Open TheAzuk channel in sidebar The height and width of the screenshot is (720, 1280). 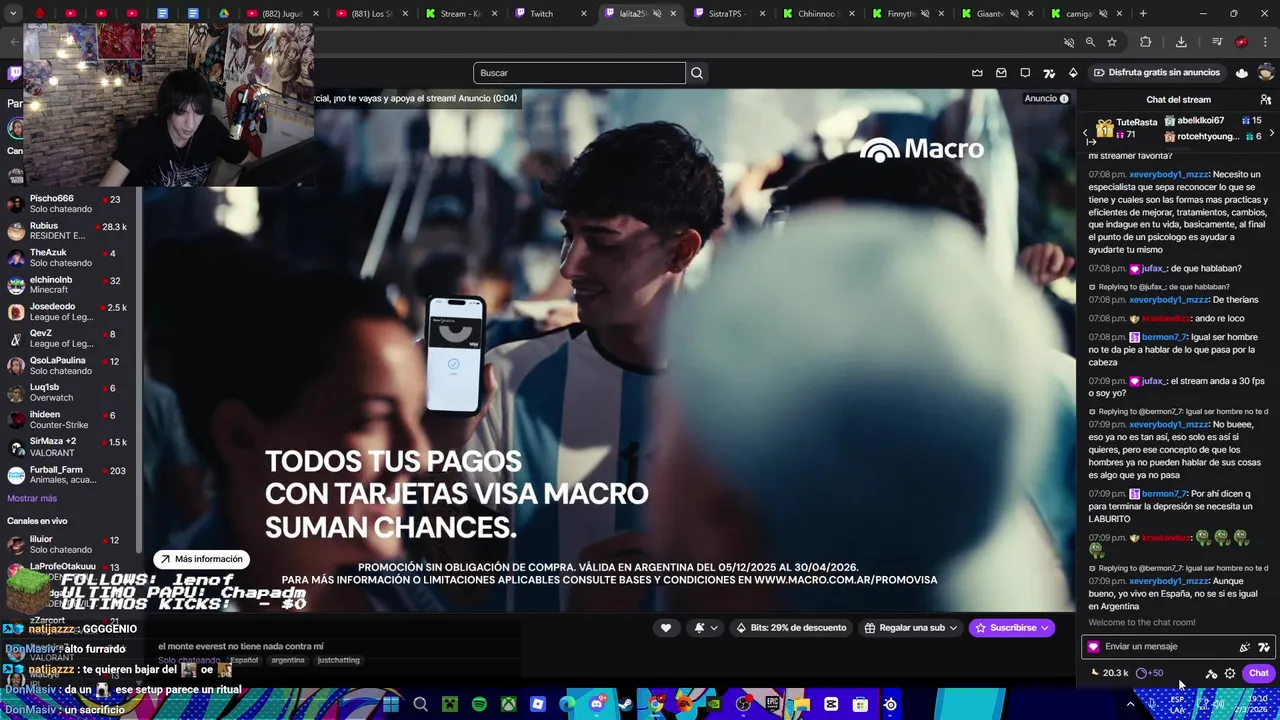68,258
